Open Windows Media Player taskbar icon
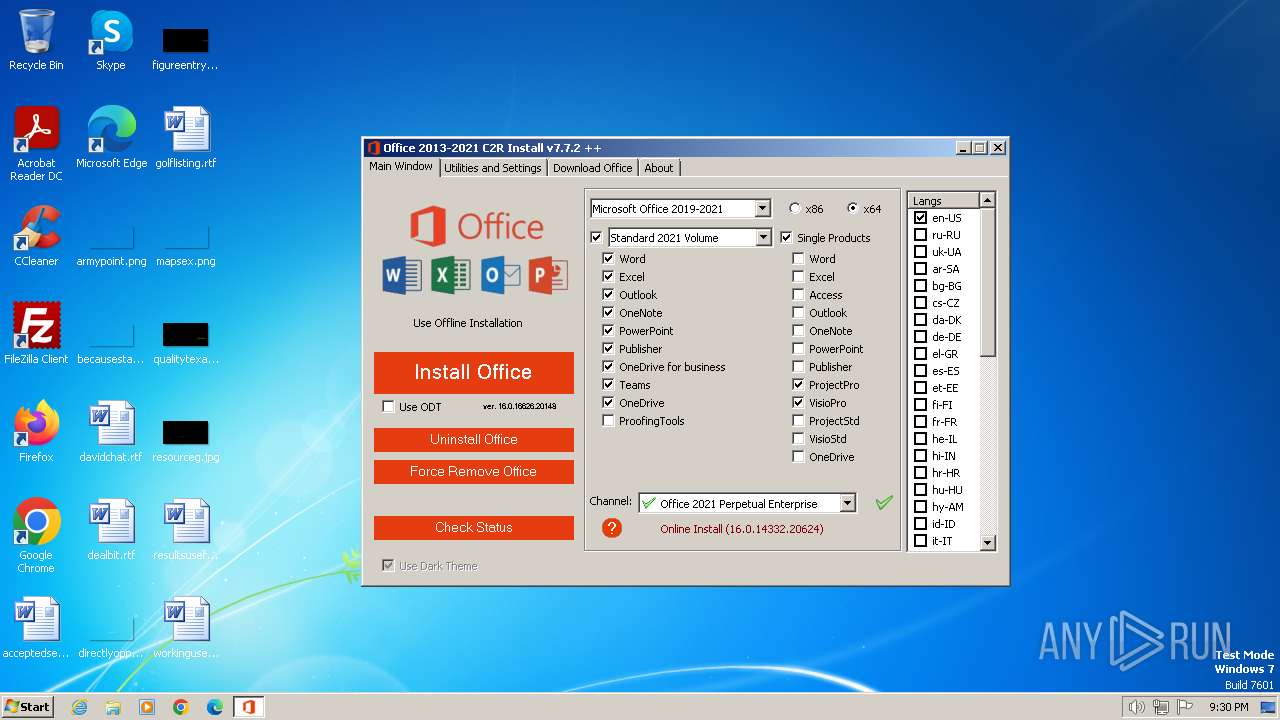Screen dimensions: 1280x720 click(147, 707)
